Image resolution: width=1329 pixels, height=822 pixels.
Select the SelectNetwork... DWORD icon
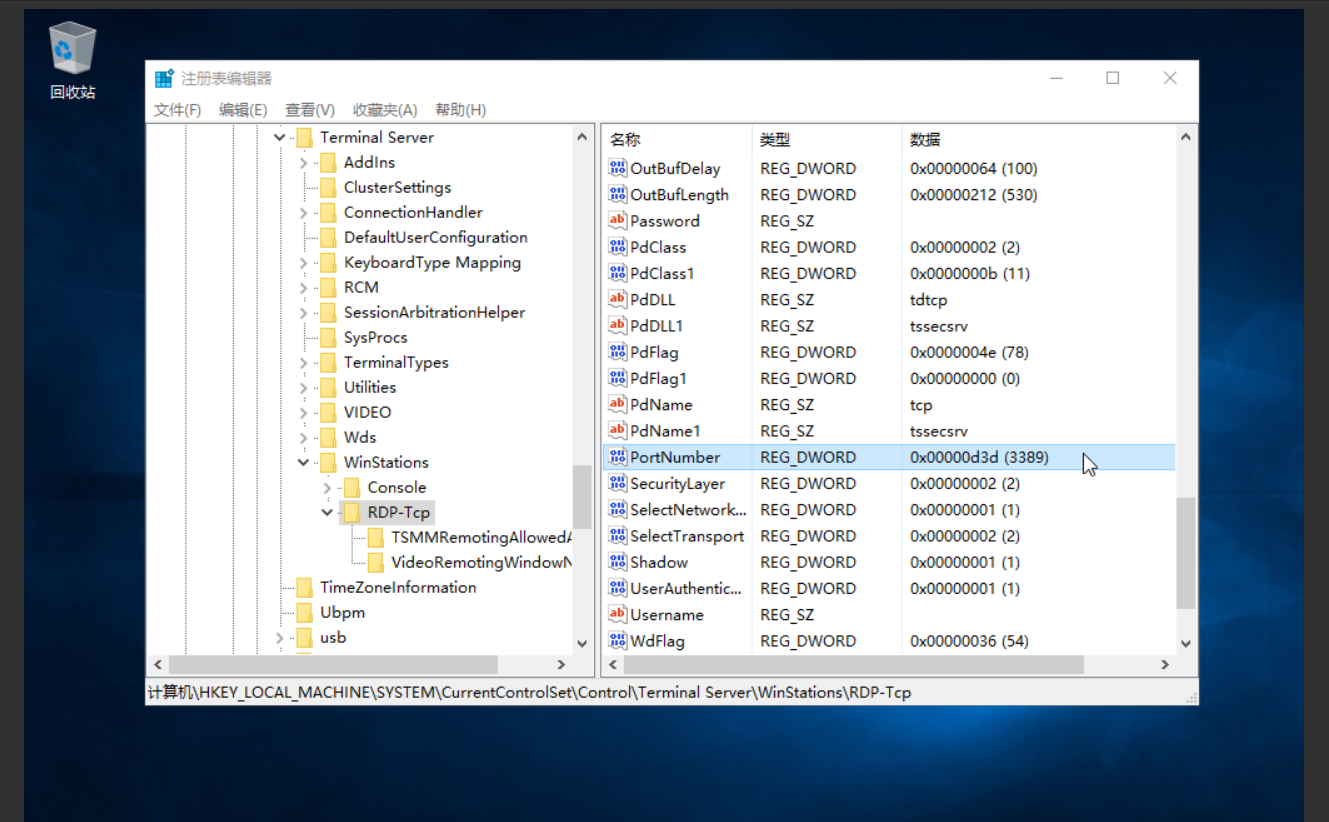pyautogui.click(x=618, y=509)
